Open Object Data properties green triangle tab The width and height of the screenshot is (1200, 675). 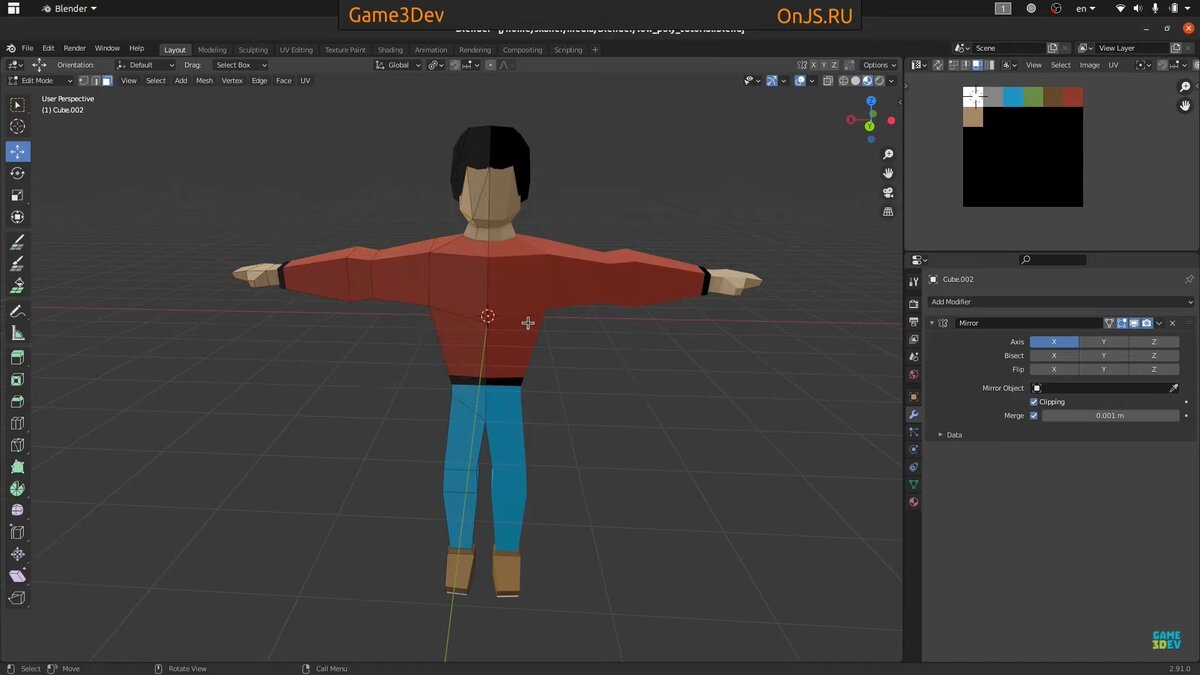913,485
